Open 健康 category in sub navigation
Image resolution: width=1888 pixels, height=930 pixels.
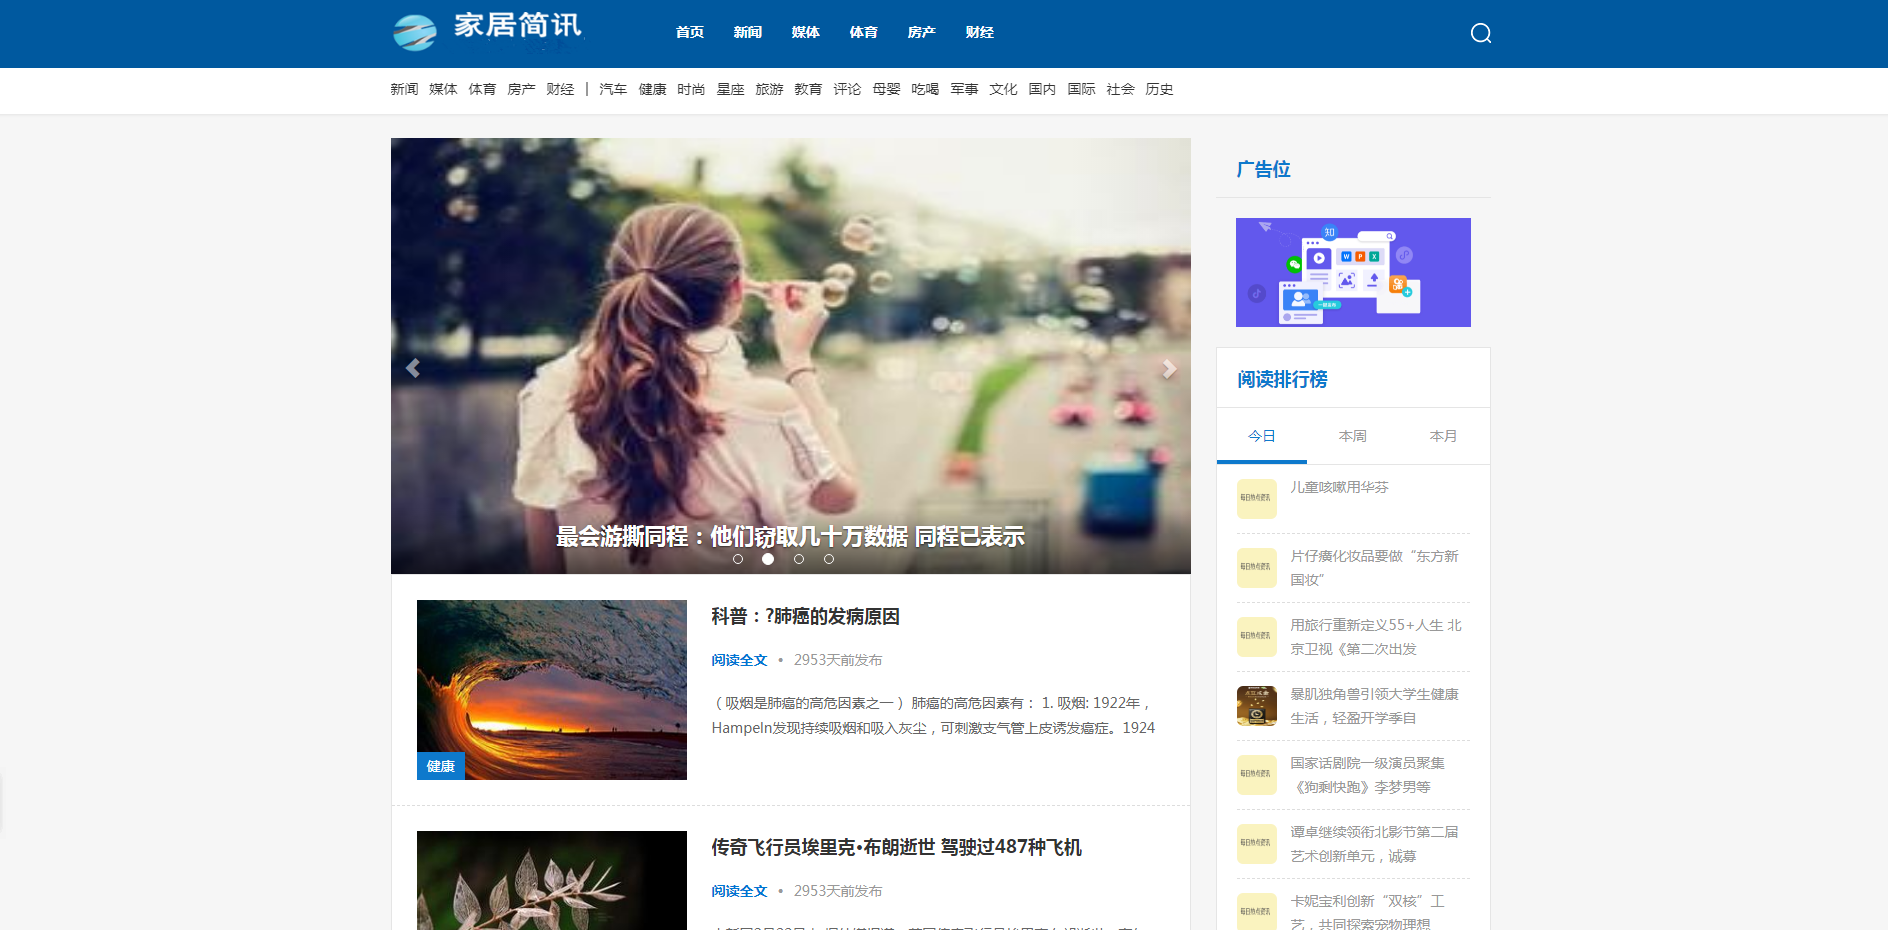[652, 89]
